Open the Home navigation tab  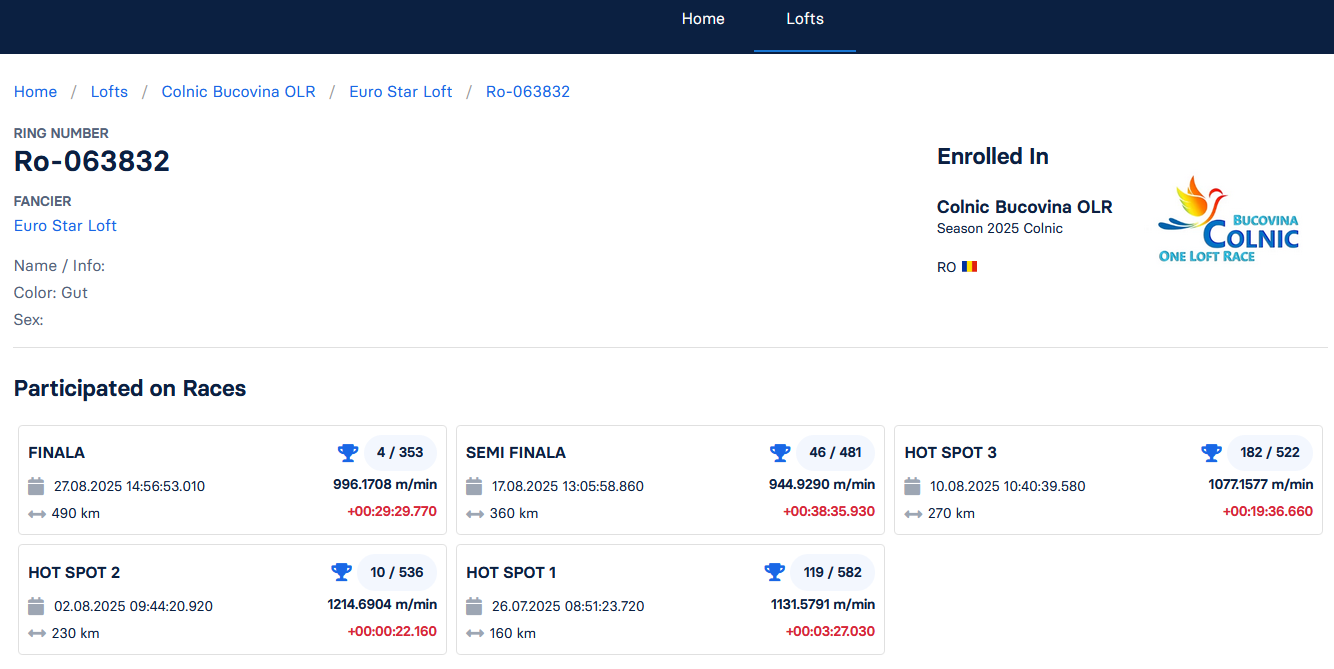pos(703,19)
